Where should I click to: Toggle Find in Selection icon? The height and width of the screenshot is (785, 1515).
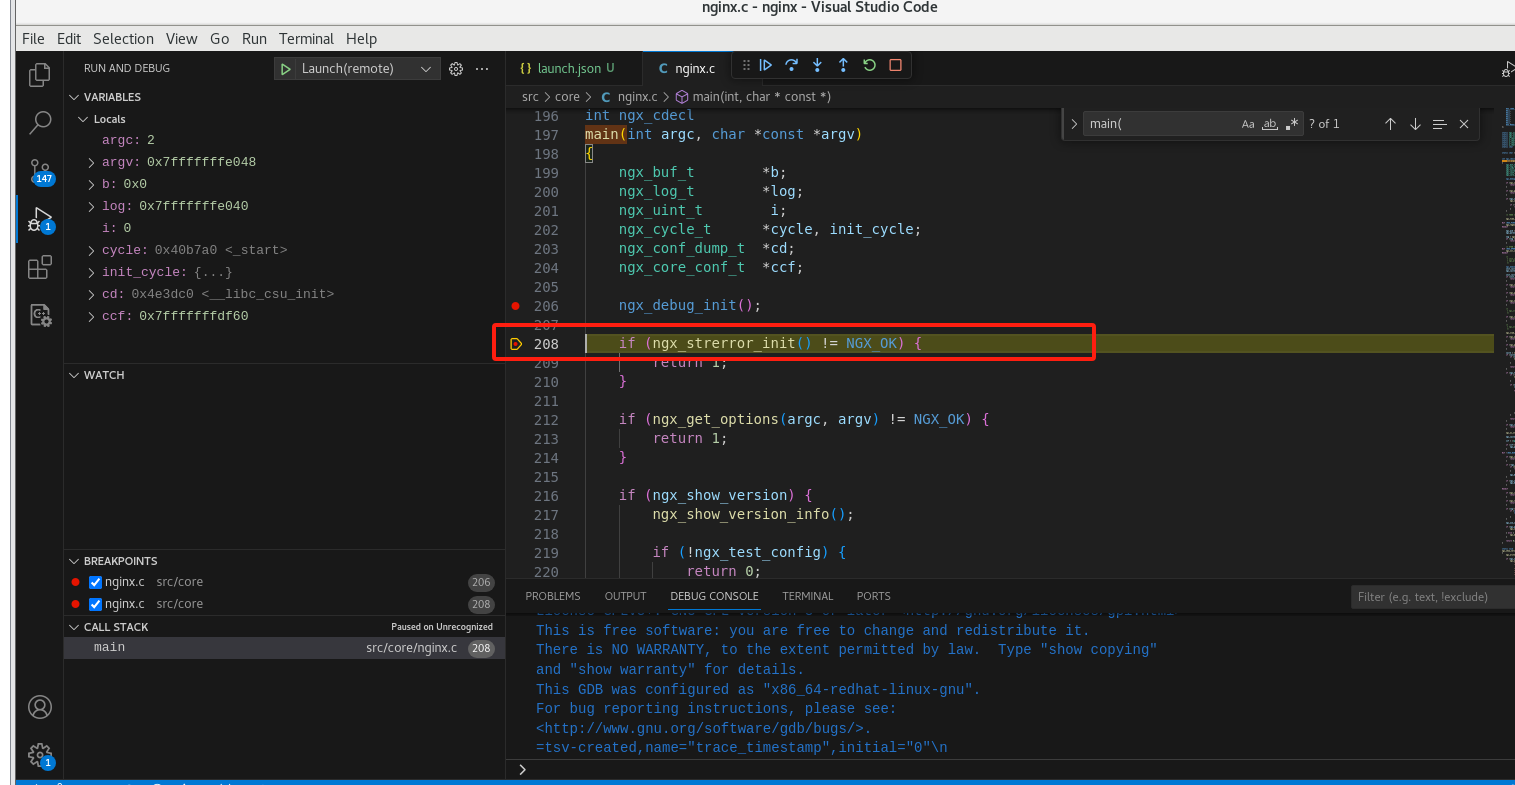point(1440,124)
